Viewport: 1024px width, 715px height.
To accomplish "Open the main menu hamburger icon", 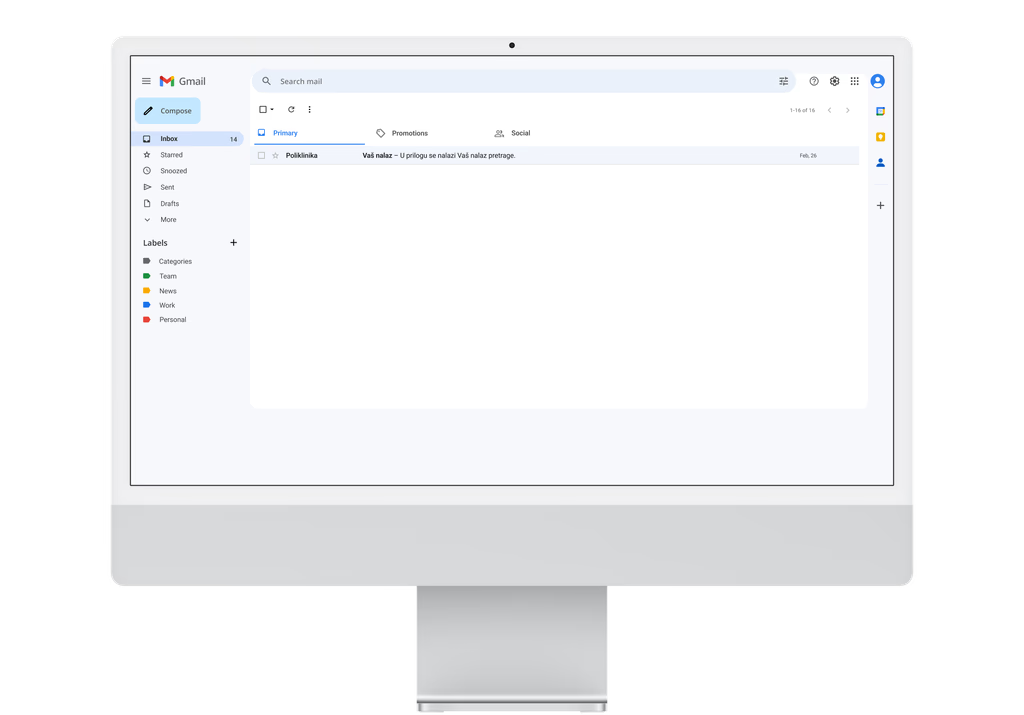I will click(x=146, y=81).
